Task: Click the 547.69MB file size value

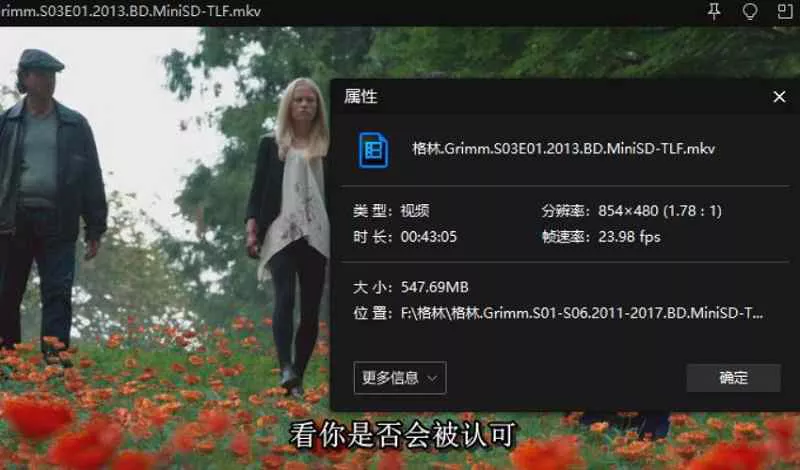Action: [429, 288]
